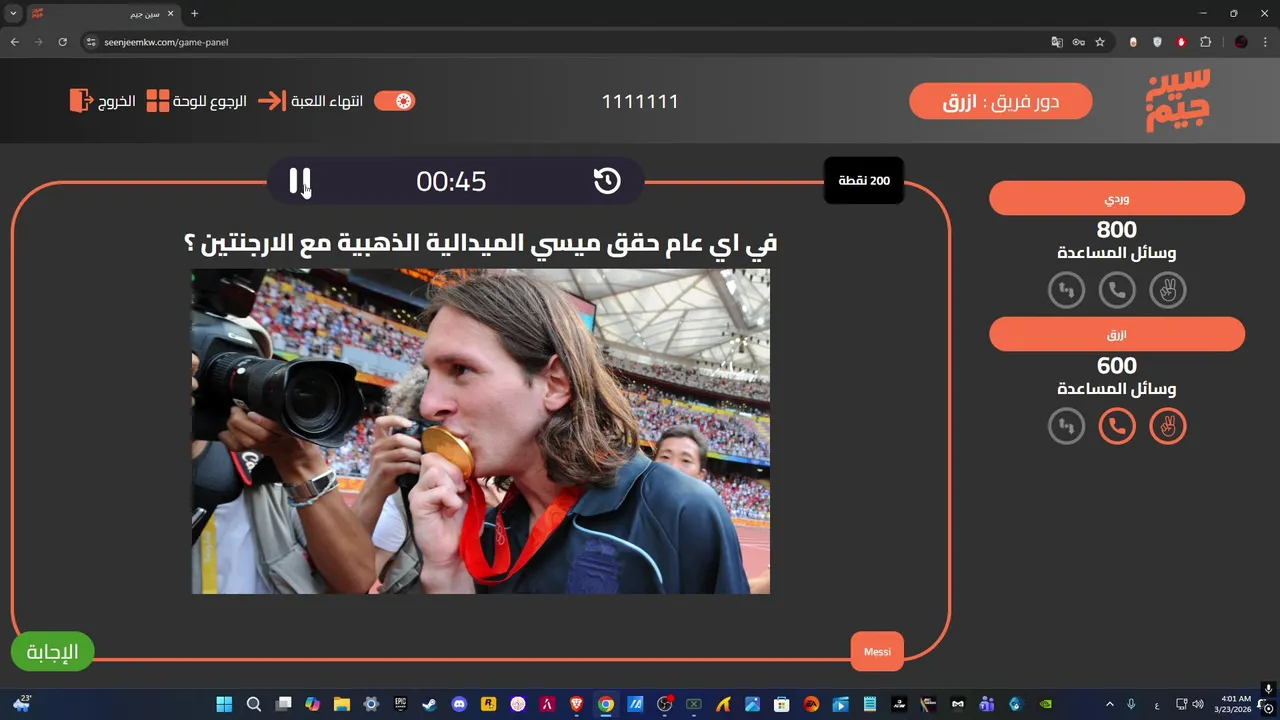Screen dimensions: 1280x720
Task: Use وردي team's phone call help icon
Action: (x=1117, y=290)
